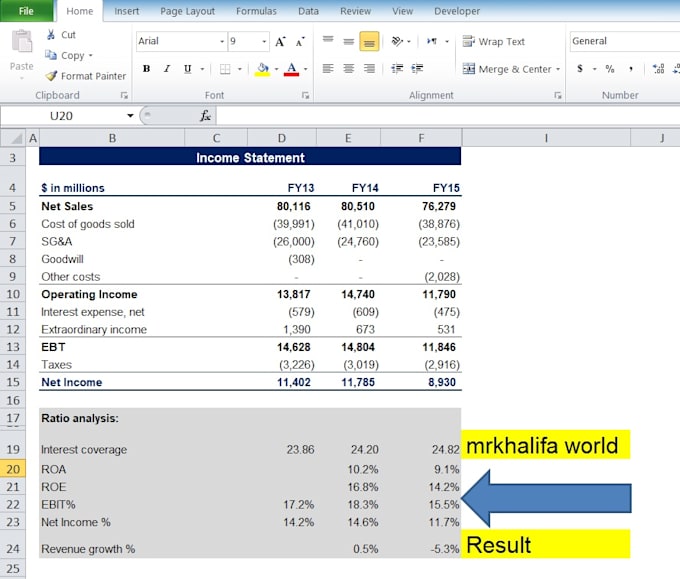Apply Accounting dollar number format

click(580, 69)
